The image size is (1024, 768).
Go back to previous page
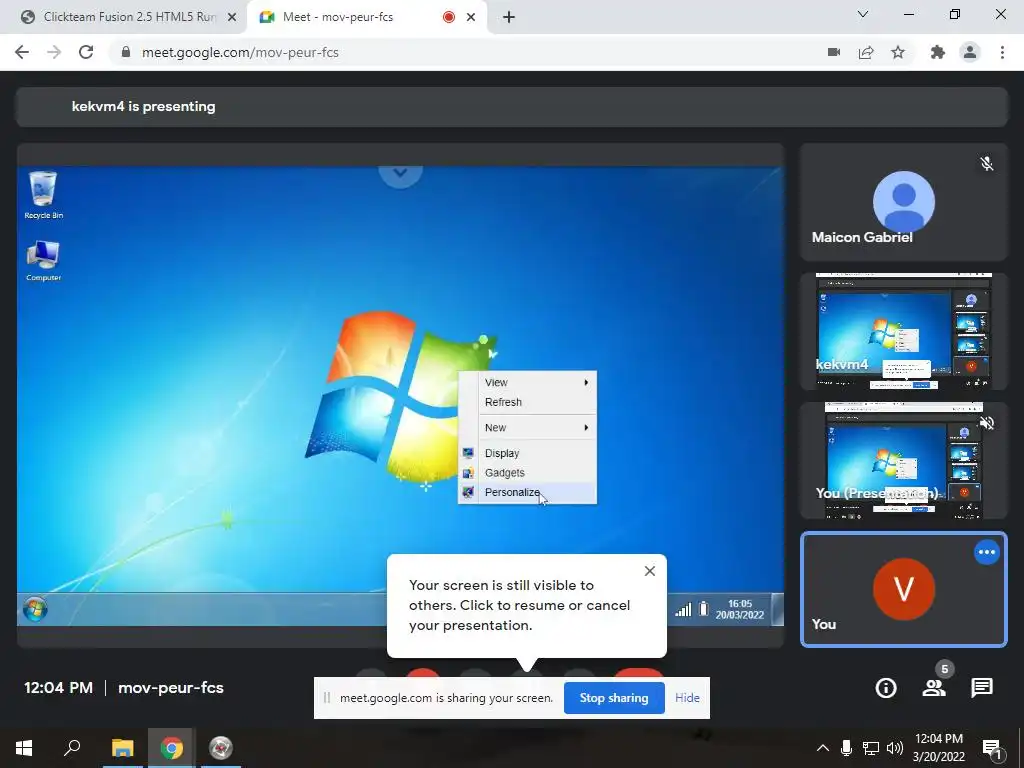(22, 52)
